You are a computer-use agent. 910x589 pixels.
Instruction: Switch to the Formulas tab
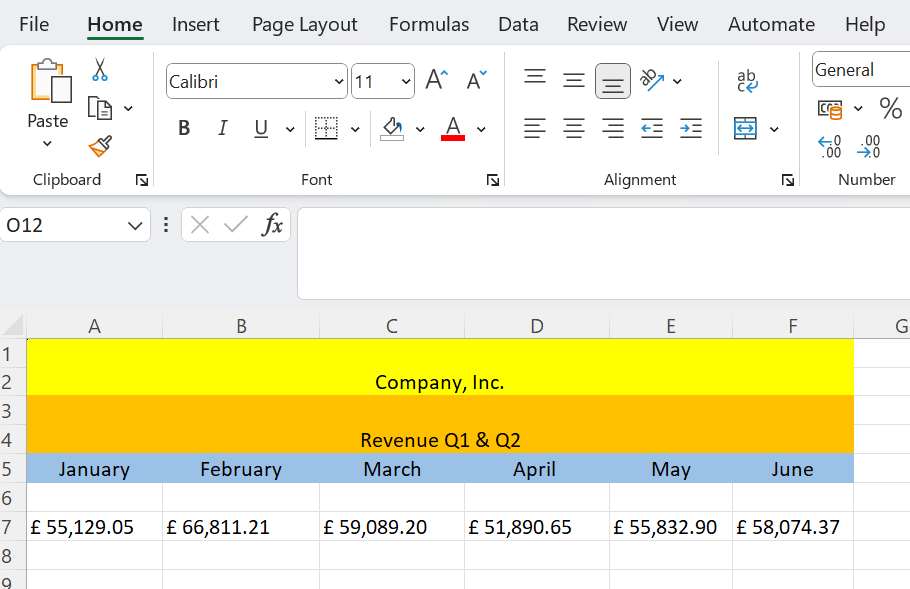429,24
